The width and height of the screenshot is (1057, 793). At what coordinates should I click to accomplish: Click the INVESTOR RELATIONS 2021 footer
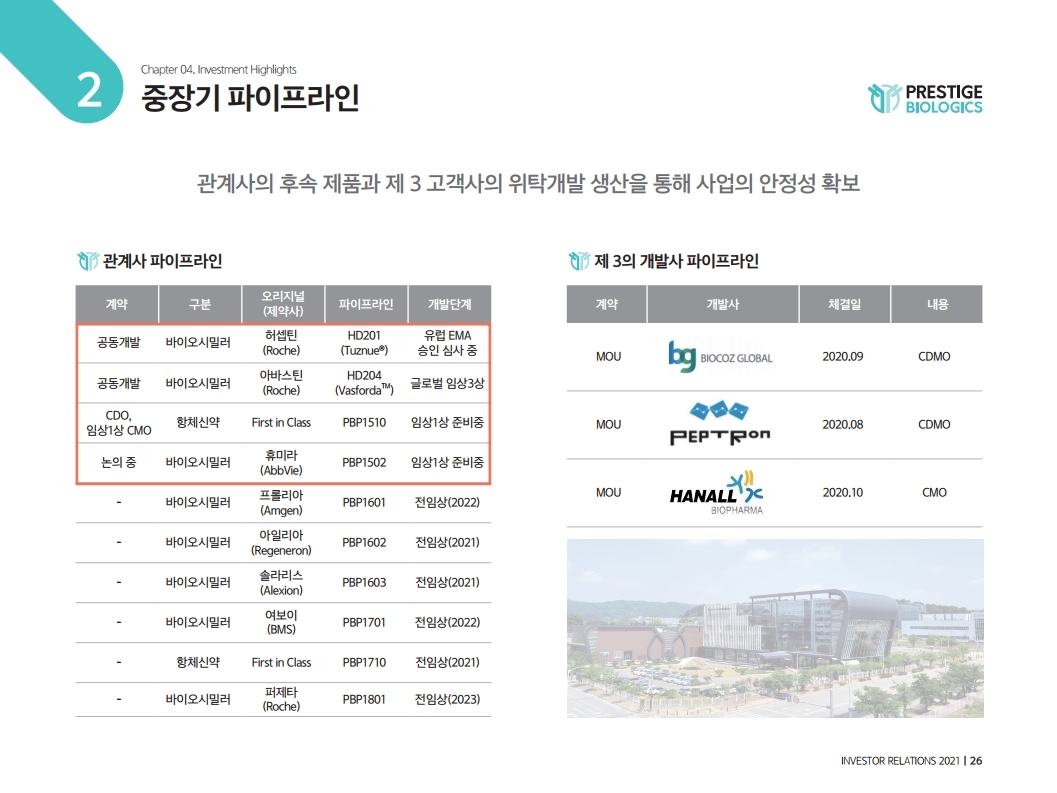(x=900, y=761)
